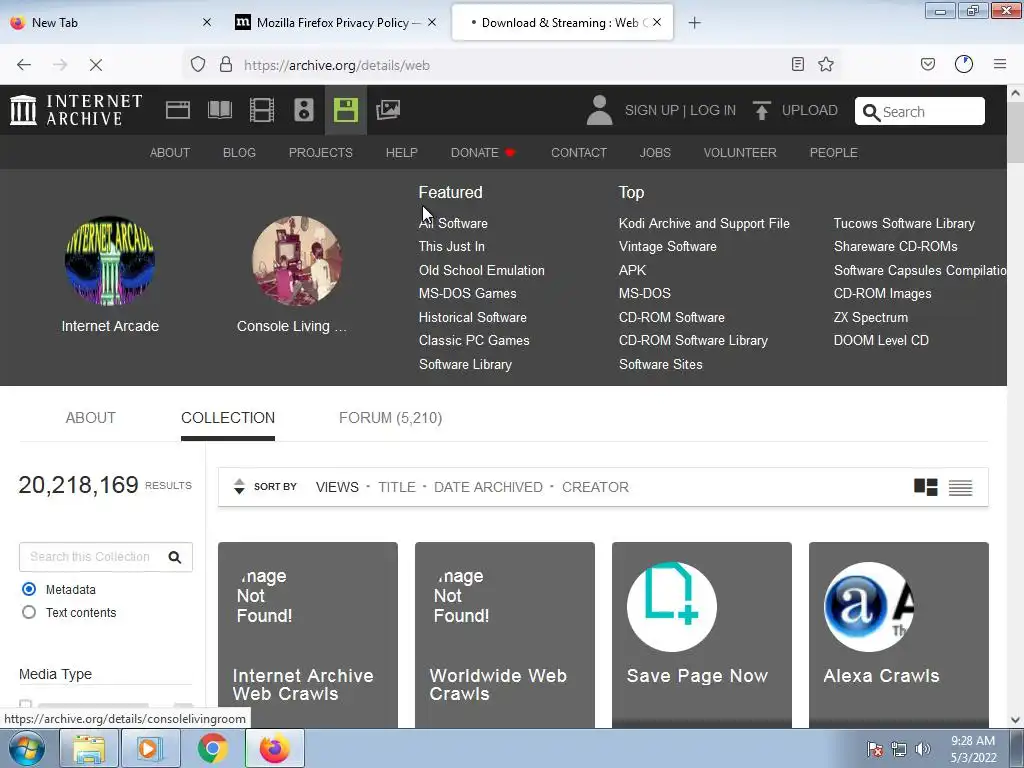Click the user avatar icon
This screenshot has height=768, width=1024.
coord(599,110)
